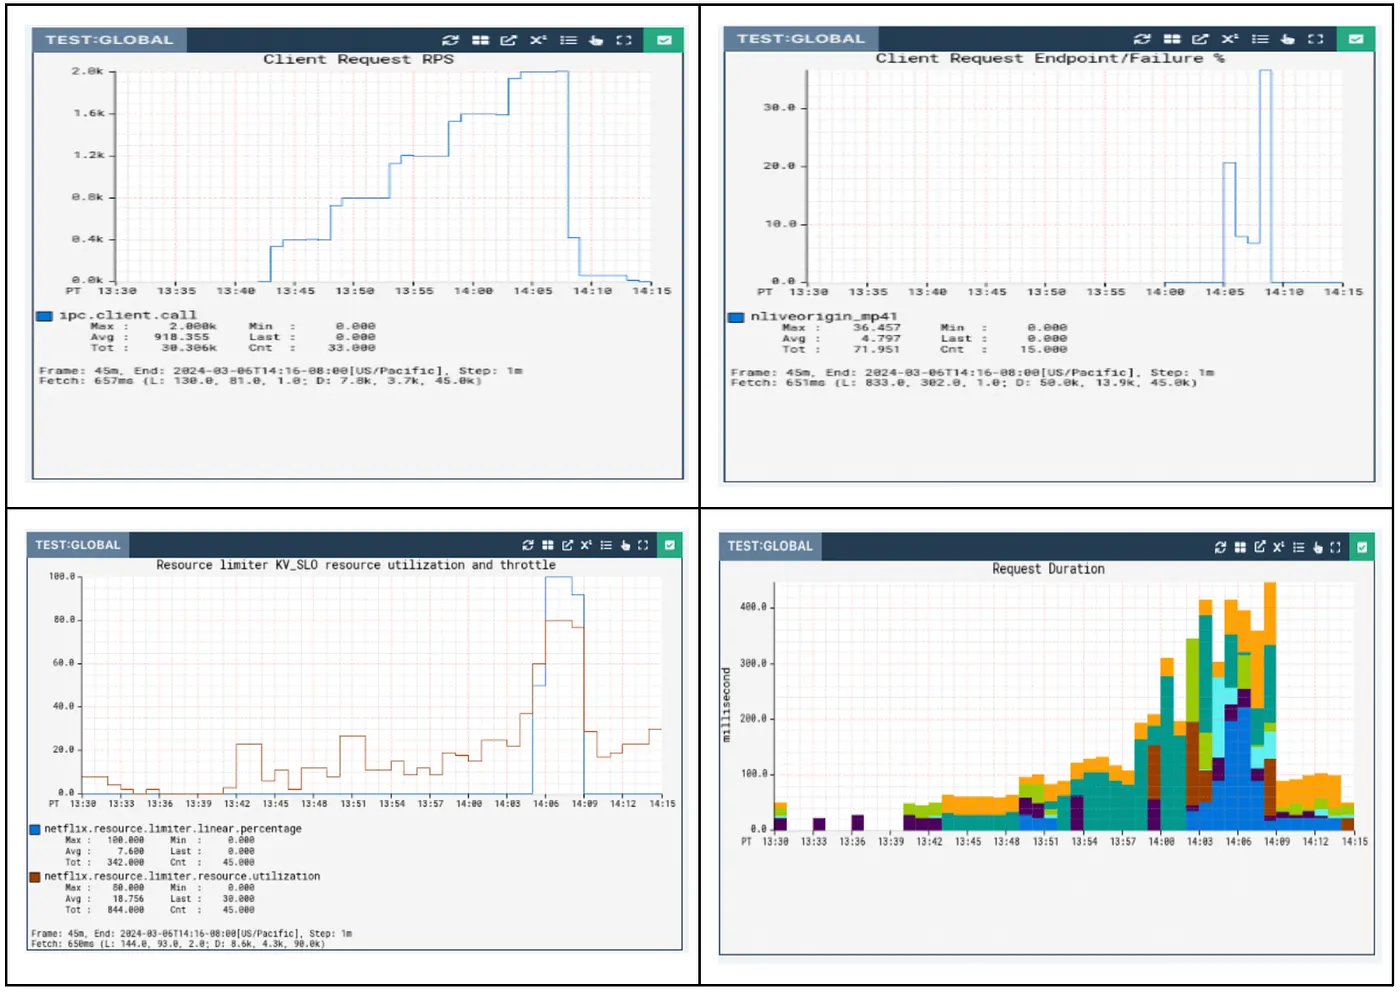Toggle legend list icon on Endpoint/Failure % panel

(x=1260, y=39)
